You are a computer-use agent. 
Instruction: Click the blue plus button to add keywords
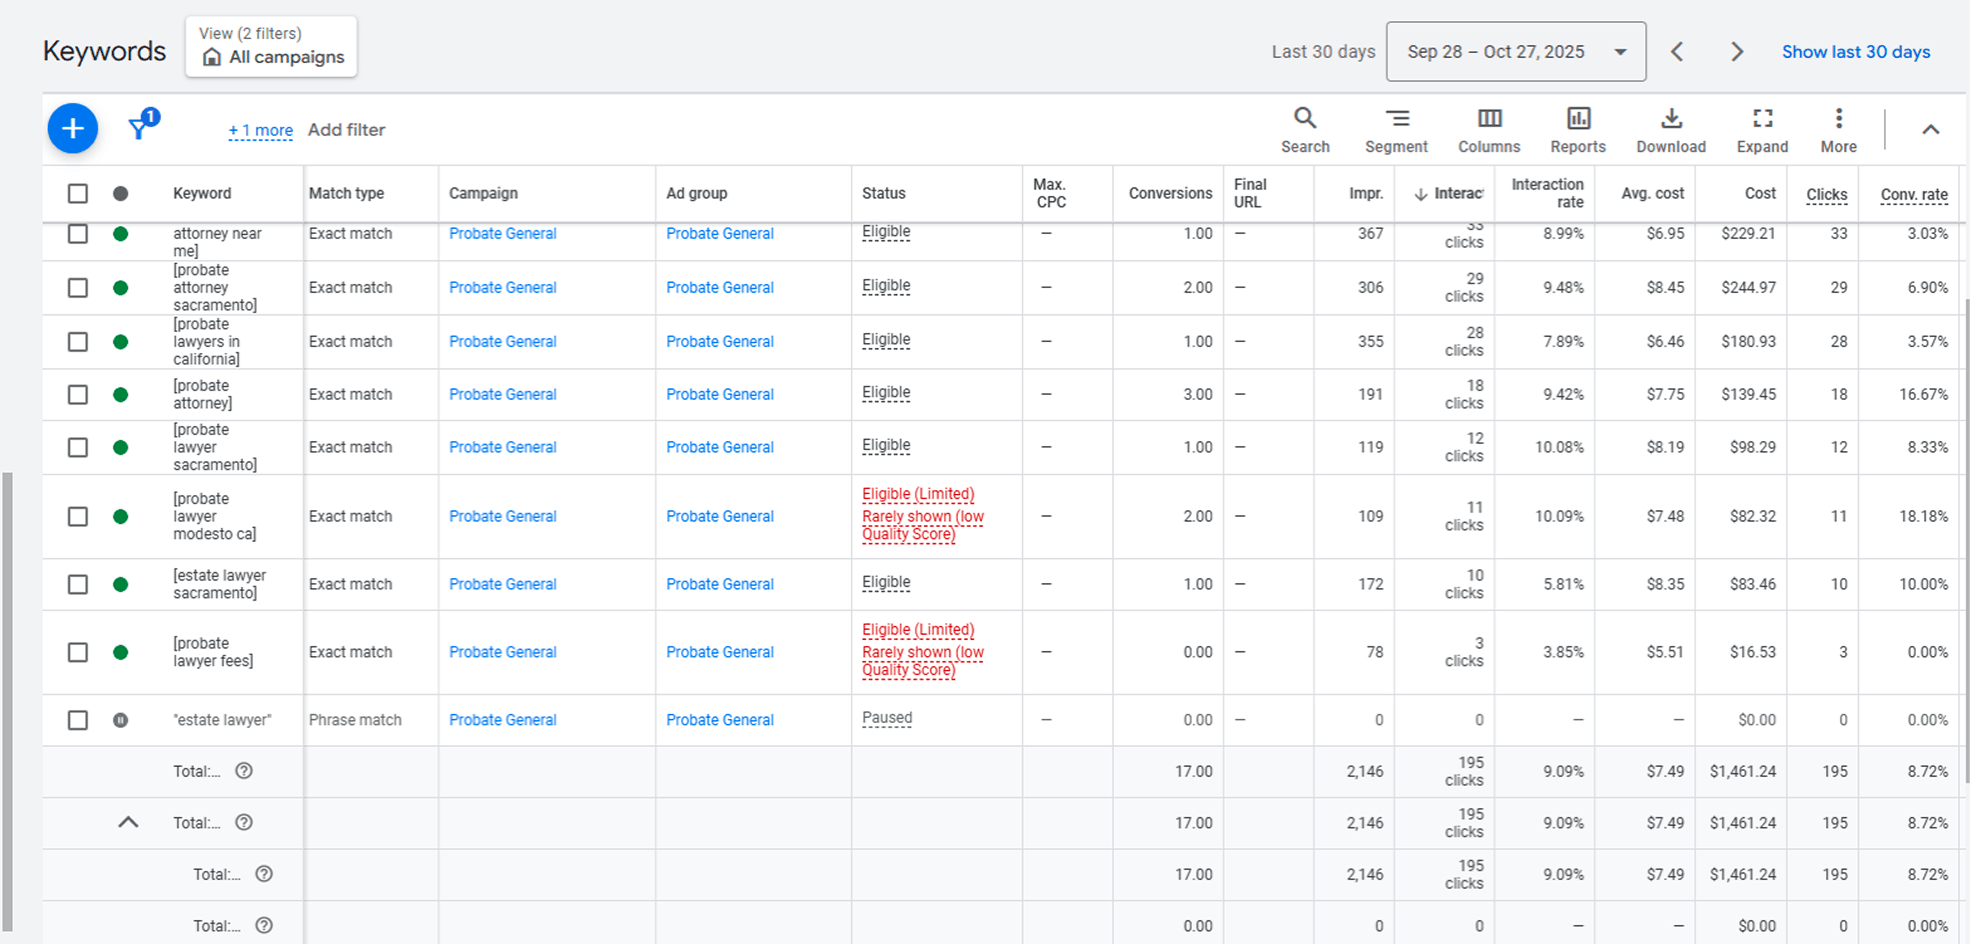coord(72,128)
